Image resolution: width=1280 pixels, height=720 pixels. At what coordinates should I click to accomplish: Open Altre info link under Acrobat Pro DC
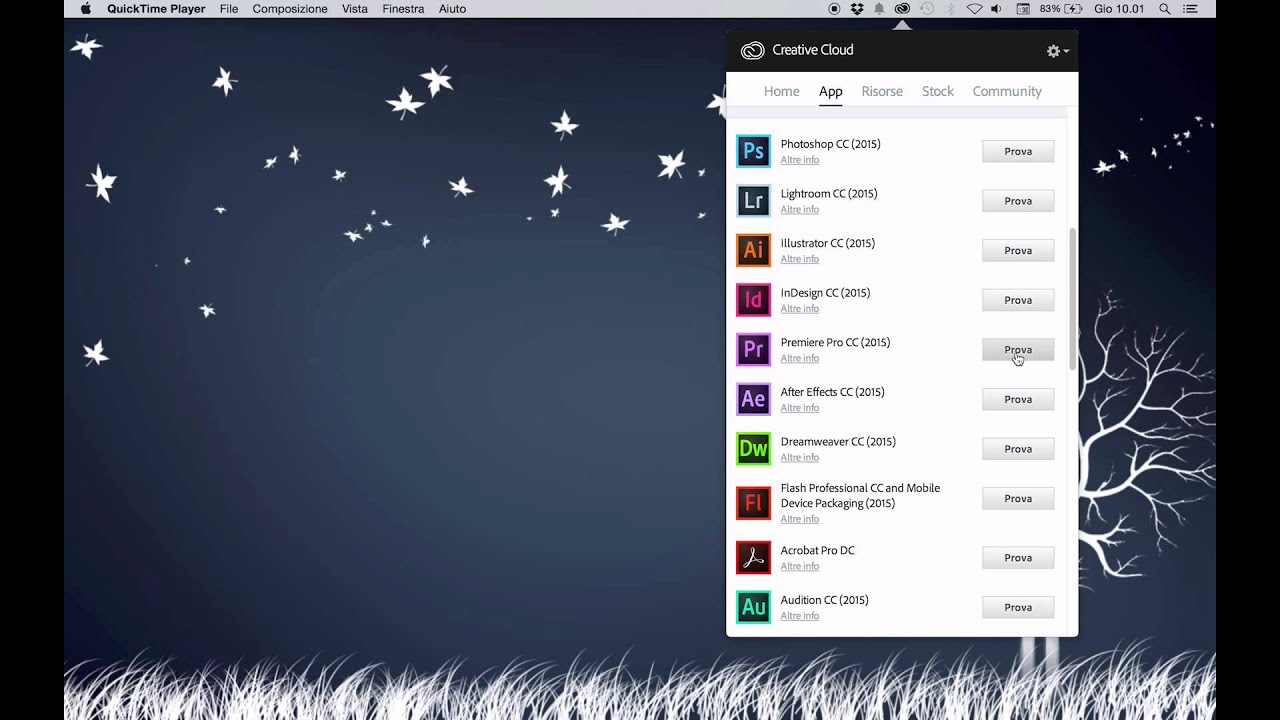[800, 566]
